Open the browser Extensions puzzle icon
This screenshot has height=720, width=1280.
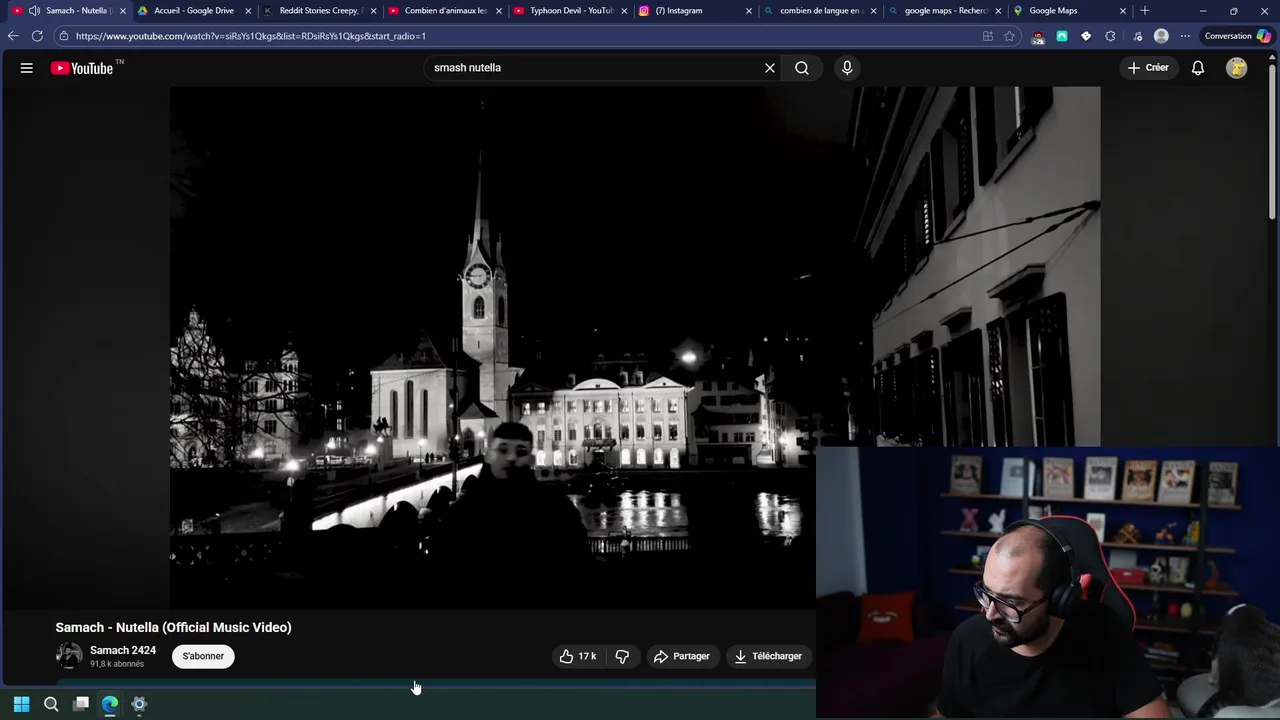(x=1110, y=36)
